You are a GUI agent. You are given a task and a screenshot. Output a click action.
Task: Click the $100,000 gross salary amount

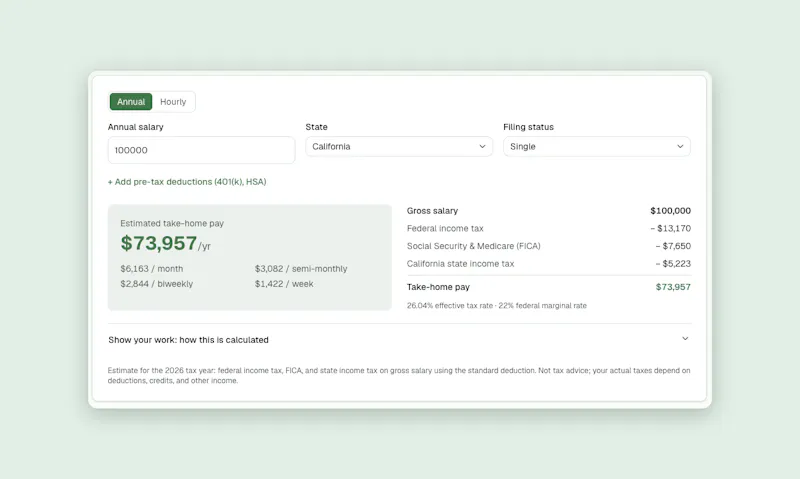pos(670,211)
